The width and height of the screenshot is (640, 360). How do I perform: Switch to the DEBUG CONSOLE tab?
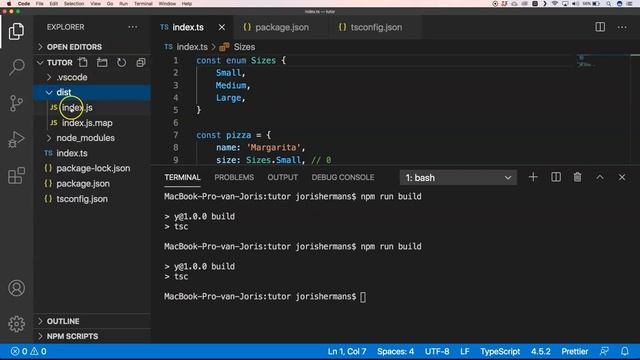click(x=343, y=178)
